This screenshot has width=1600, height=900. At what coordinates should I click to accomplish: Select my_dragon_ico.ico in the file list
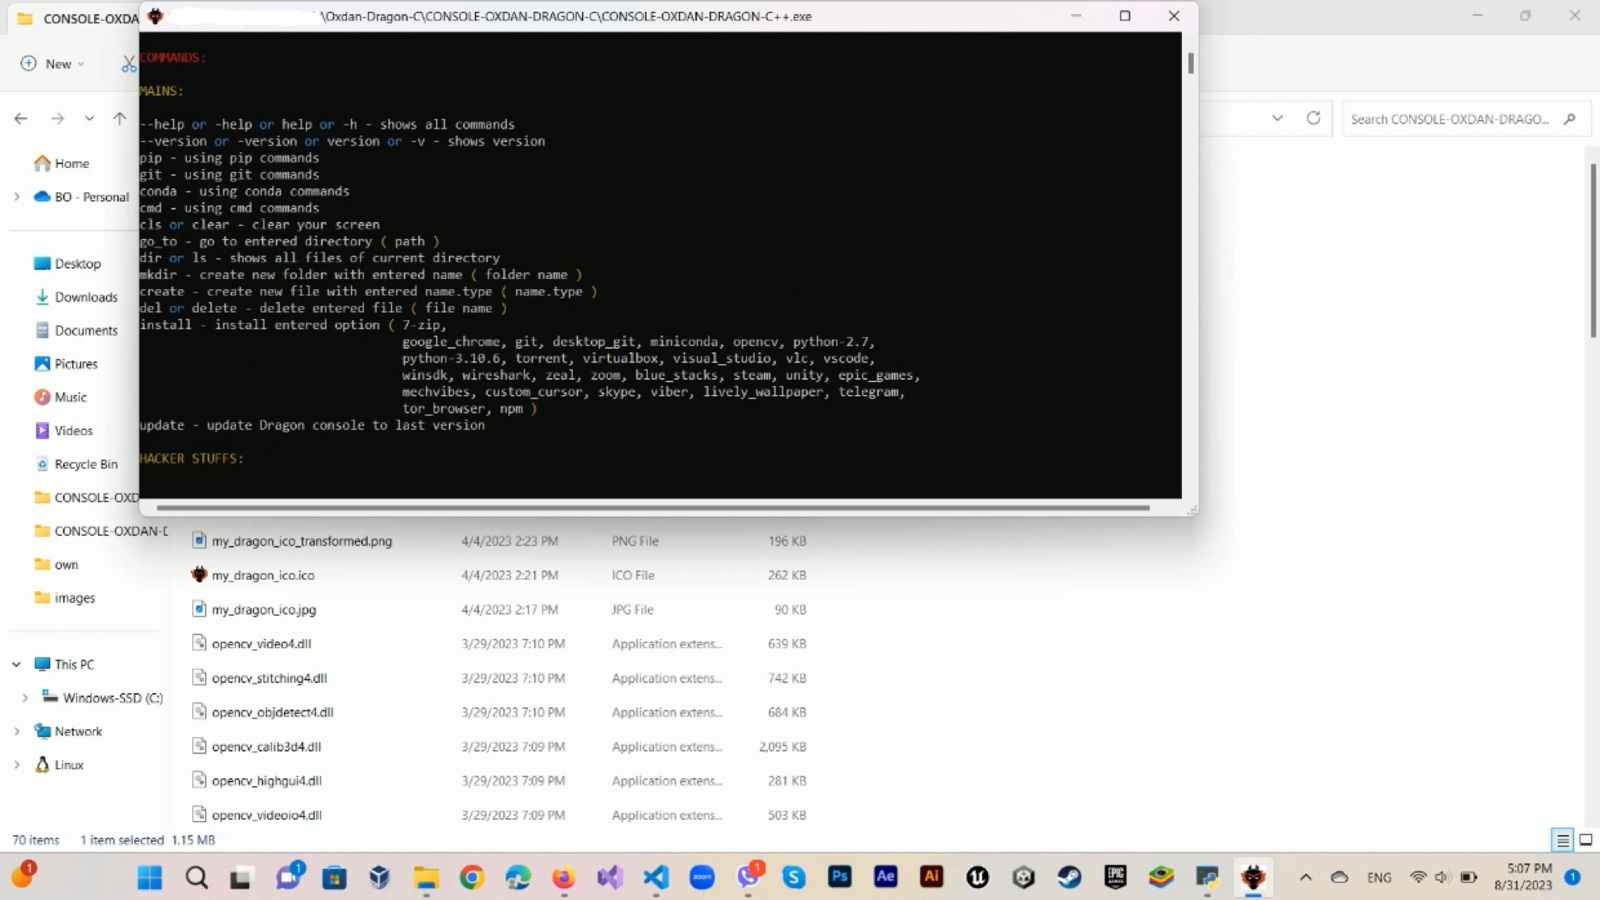coord(263,575)
